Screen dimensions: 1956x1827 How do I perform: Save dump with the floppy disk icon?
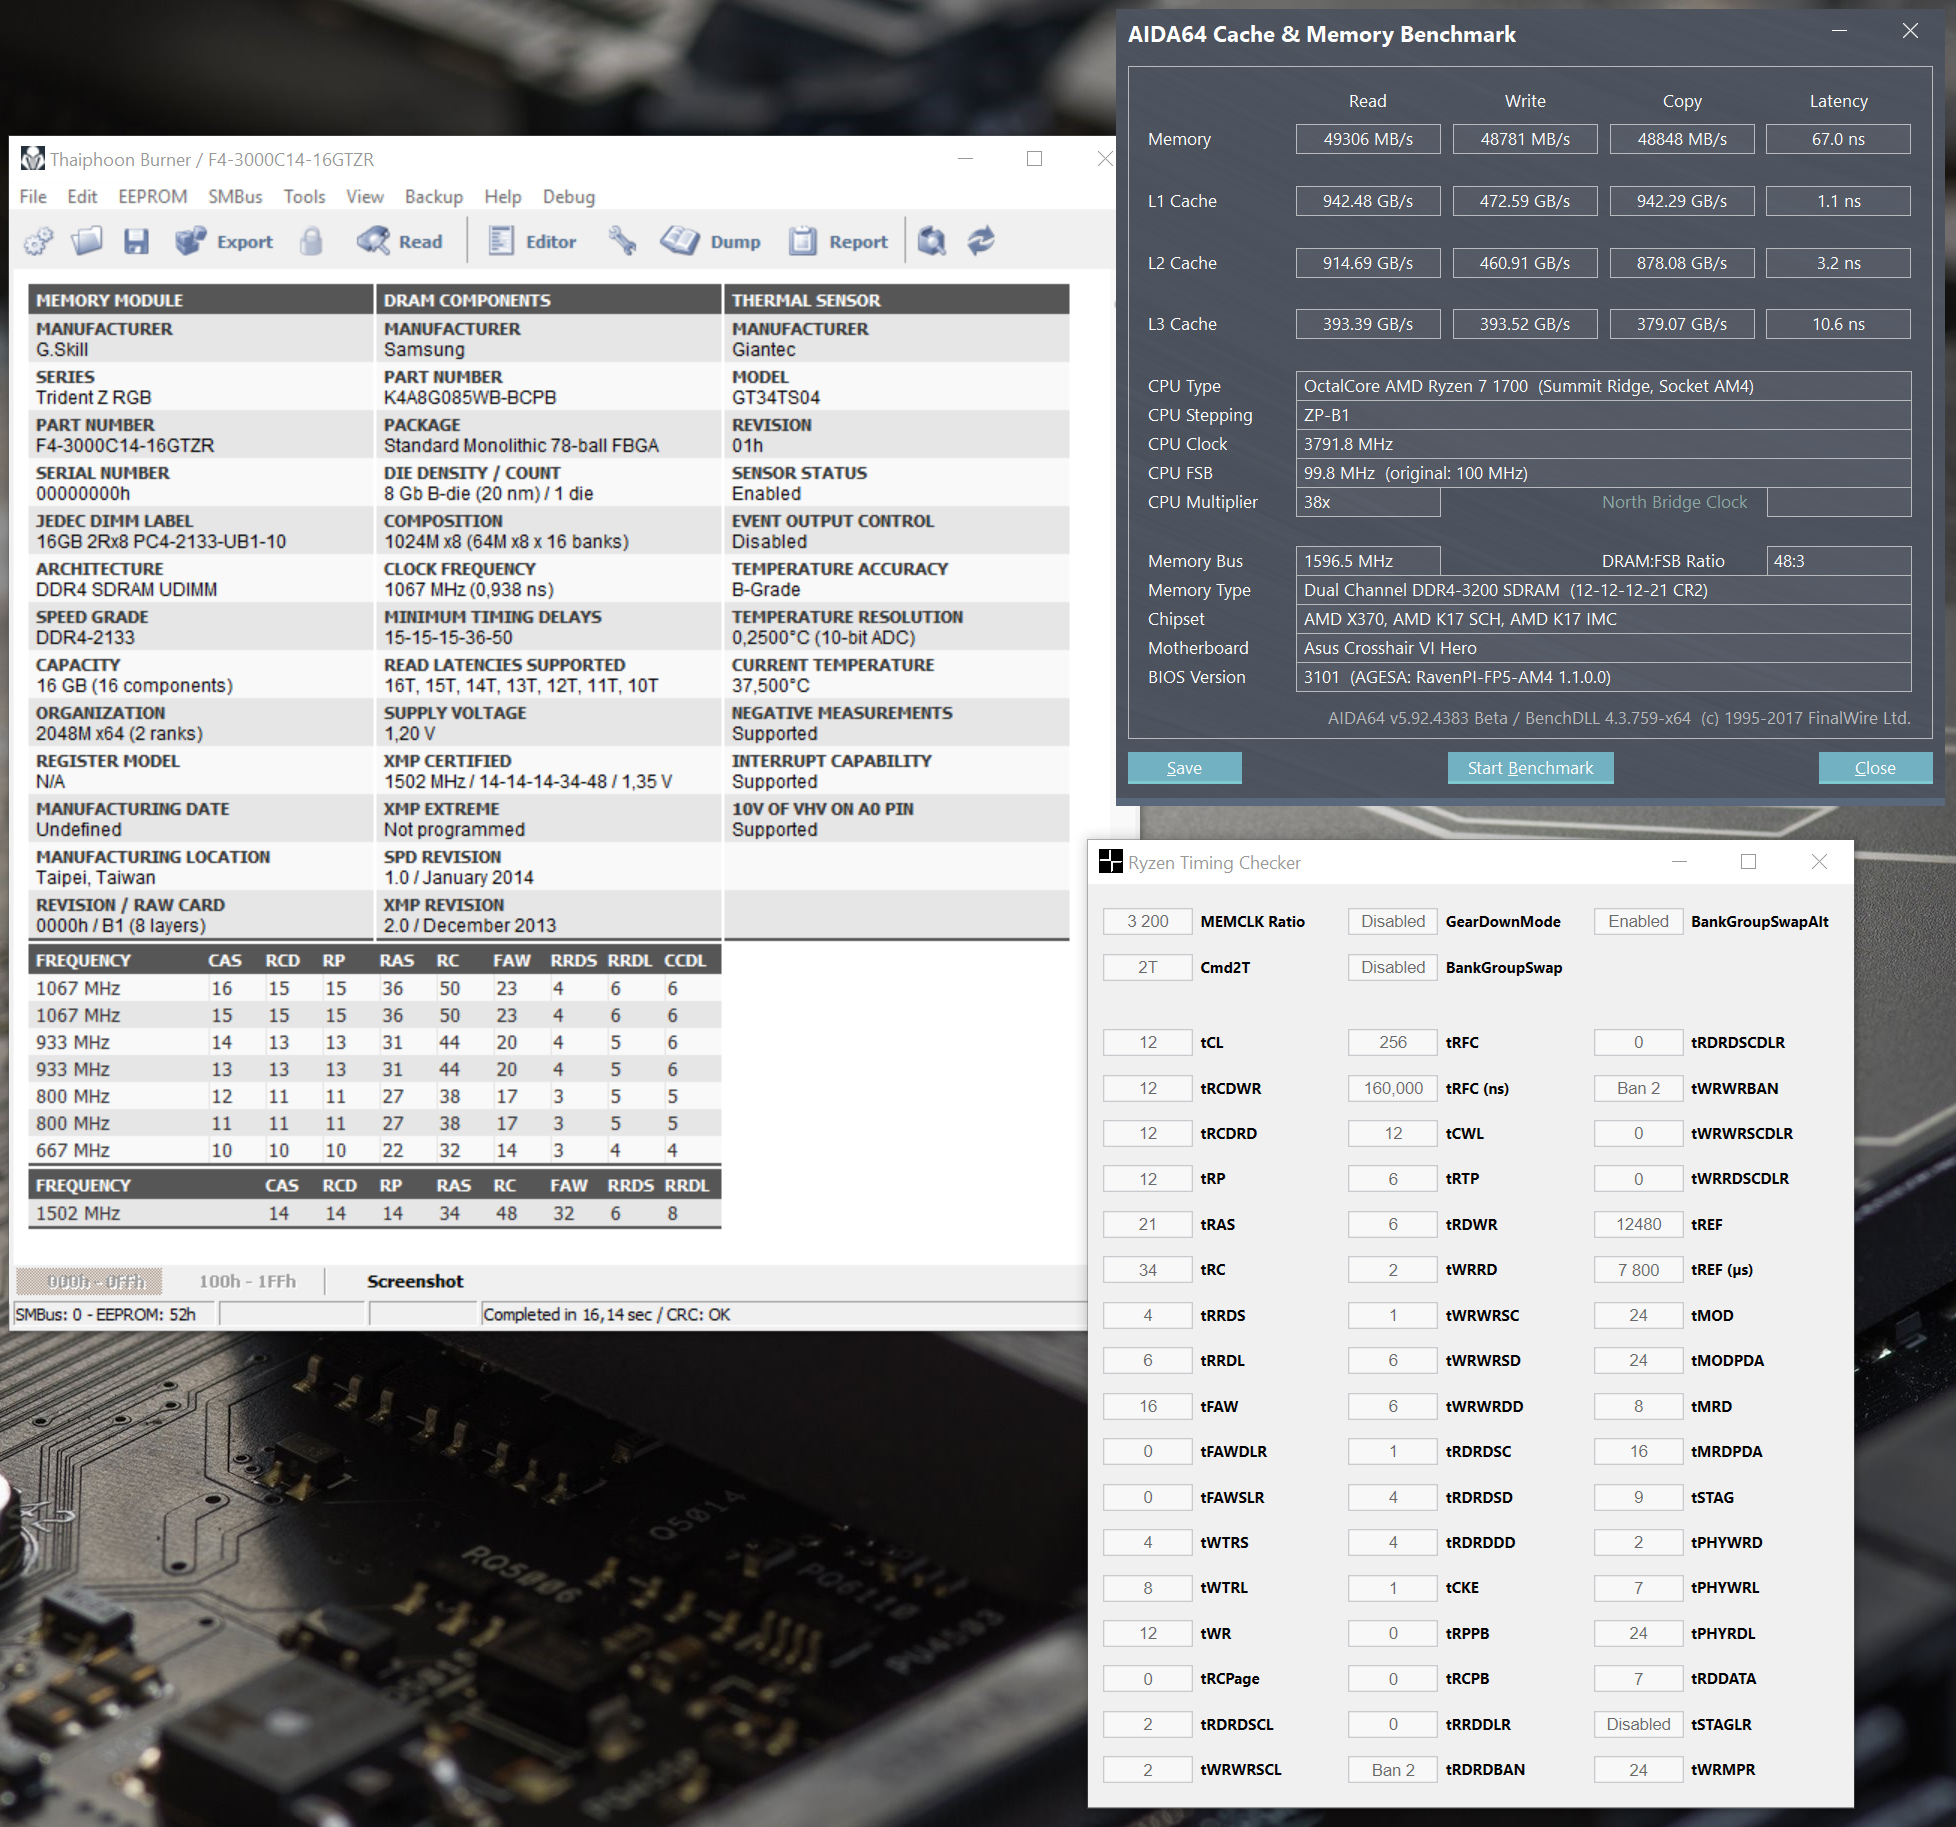136,241
